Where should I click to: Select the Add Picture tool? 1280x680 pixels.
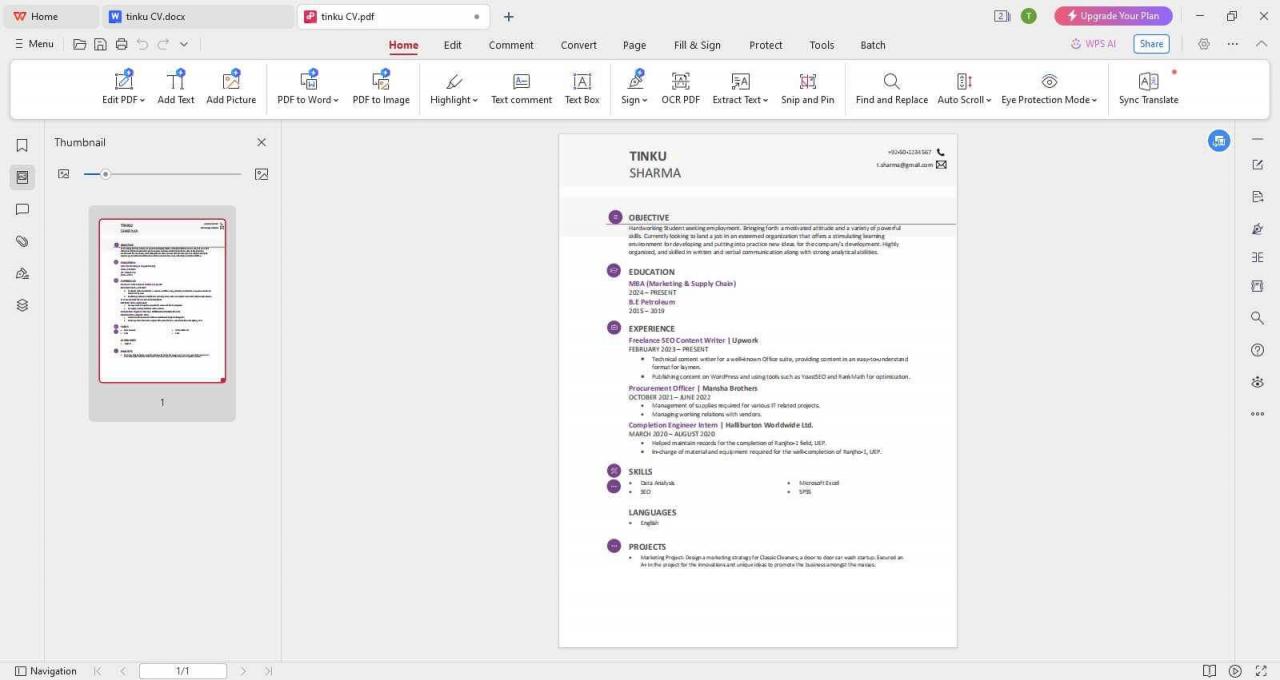[231, 88]
